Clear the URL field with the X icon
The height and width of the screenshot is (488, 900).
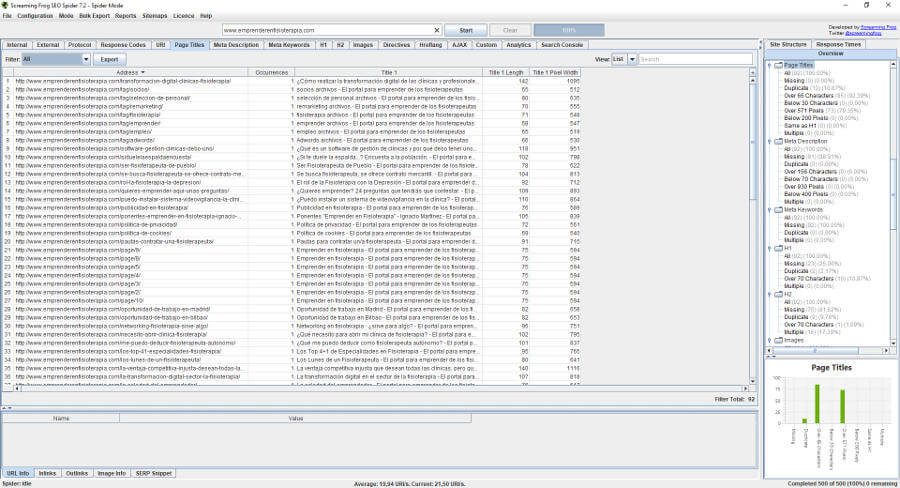point(436,30)
